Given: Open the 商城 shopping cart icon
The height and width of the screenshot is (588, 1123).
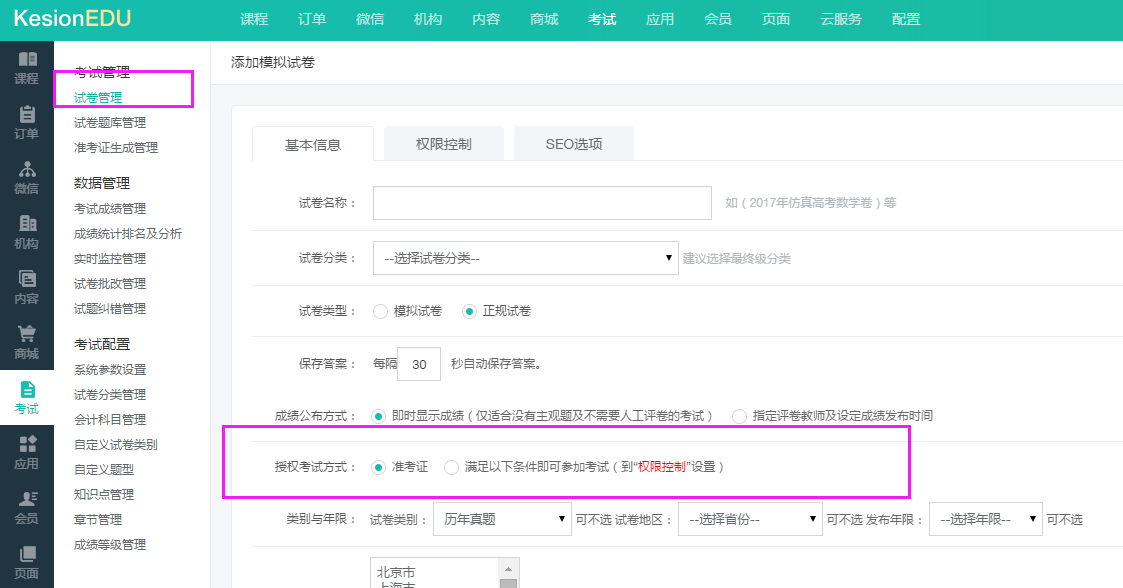Looking at the screenshot, I should (27, 335).
